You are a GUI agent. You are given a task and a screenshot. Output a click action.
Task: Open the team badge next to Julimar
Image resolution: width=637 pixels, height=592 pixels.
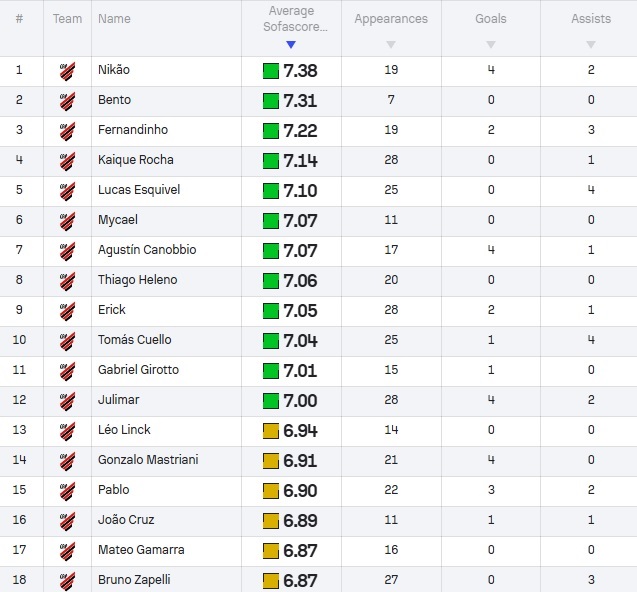click(x=67, y=401)
